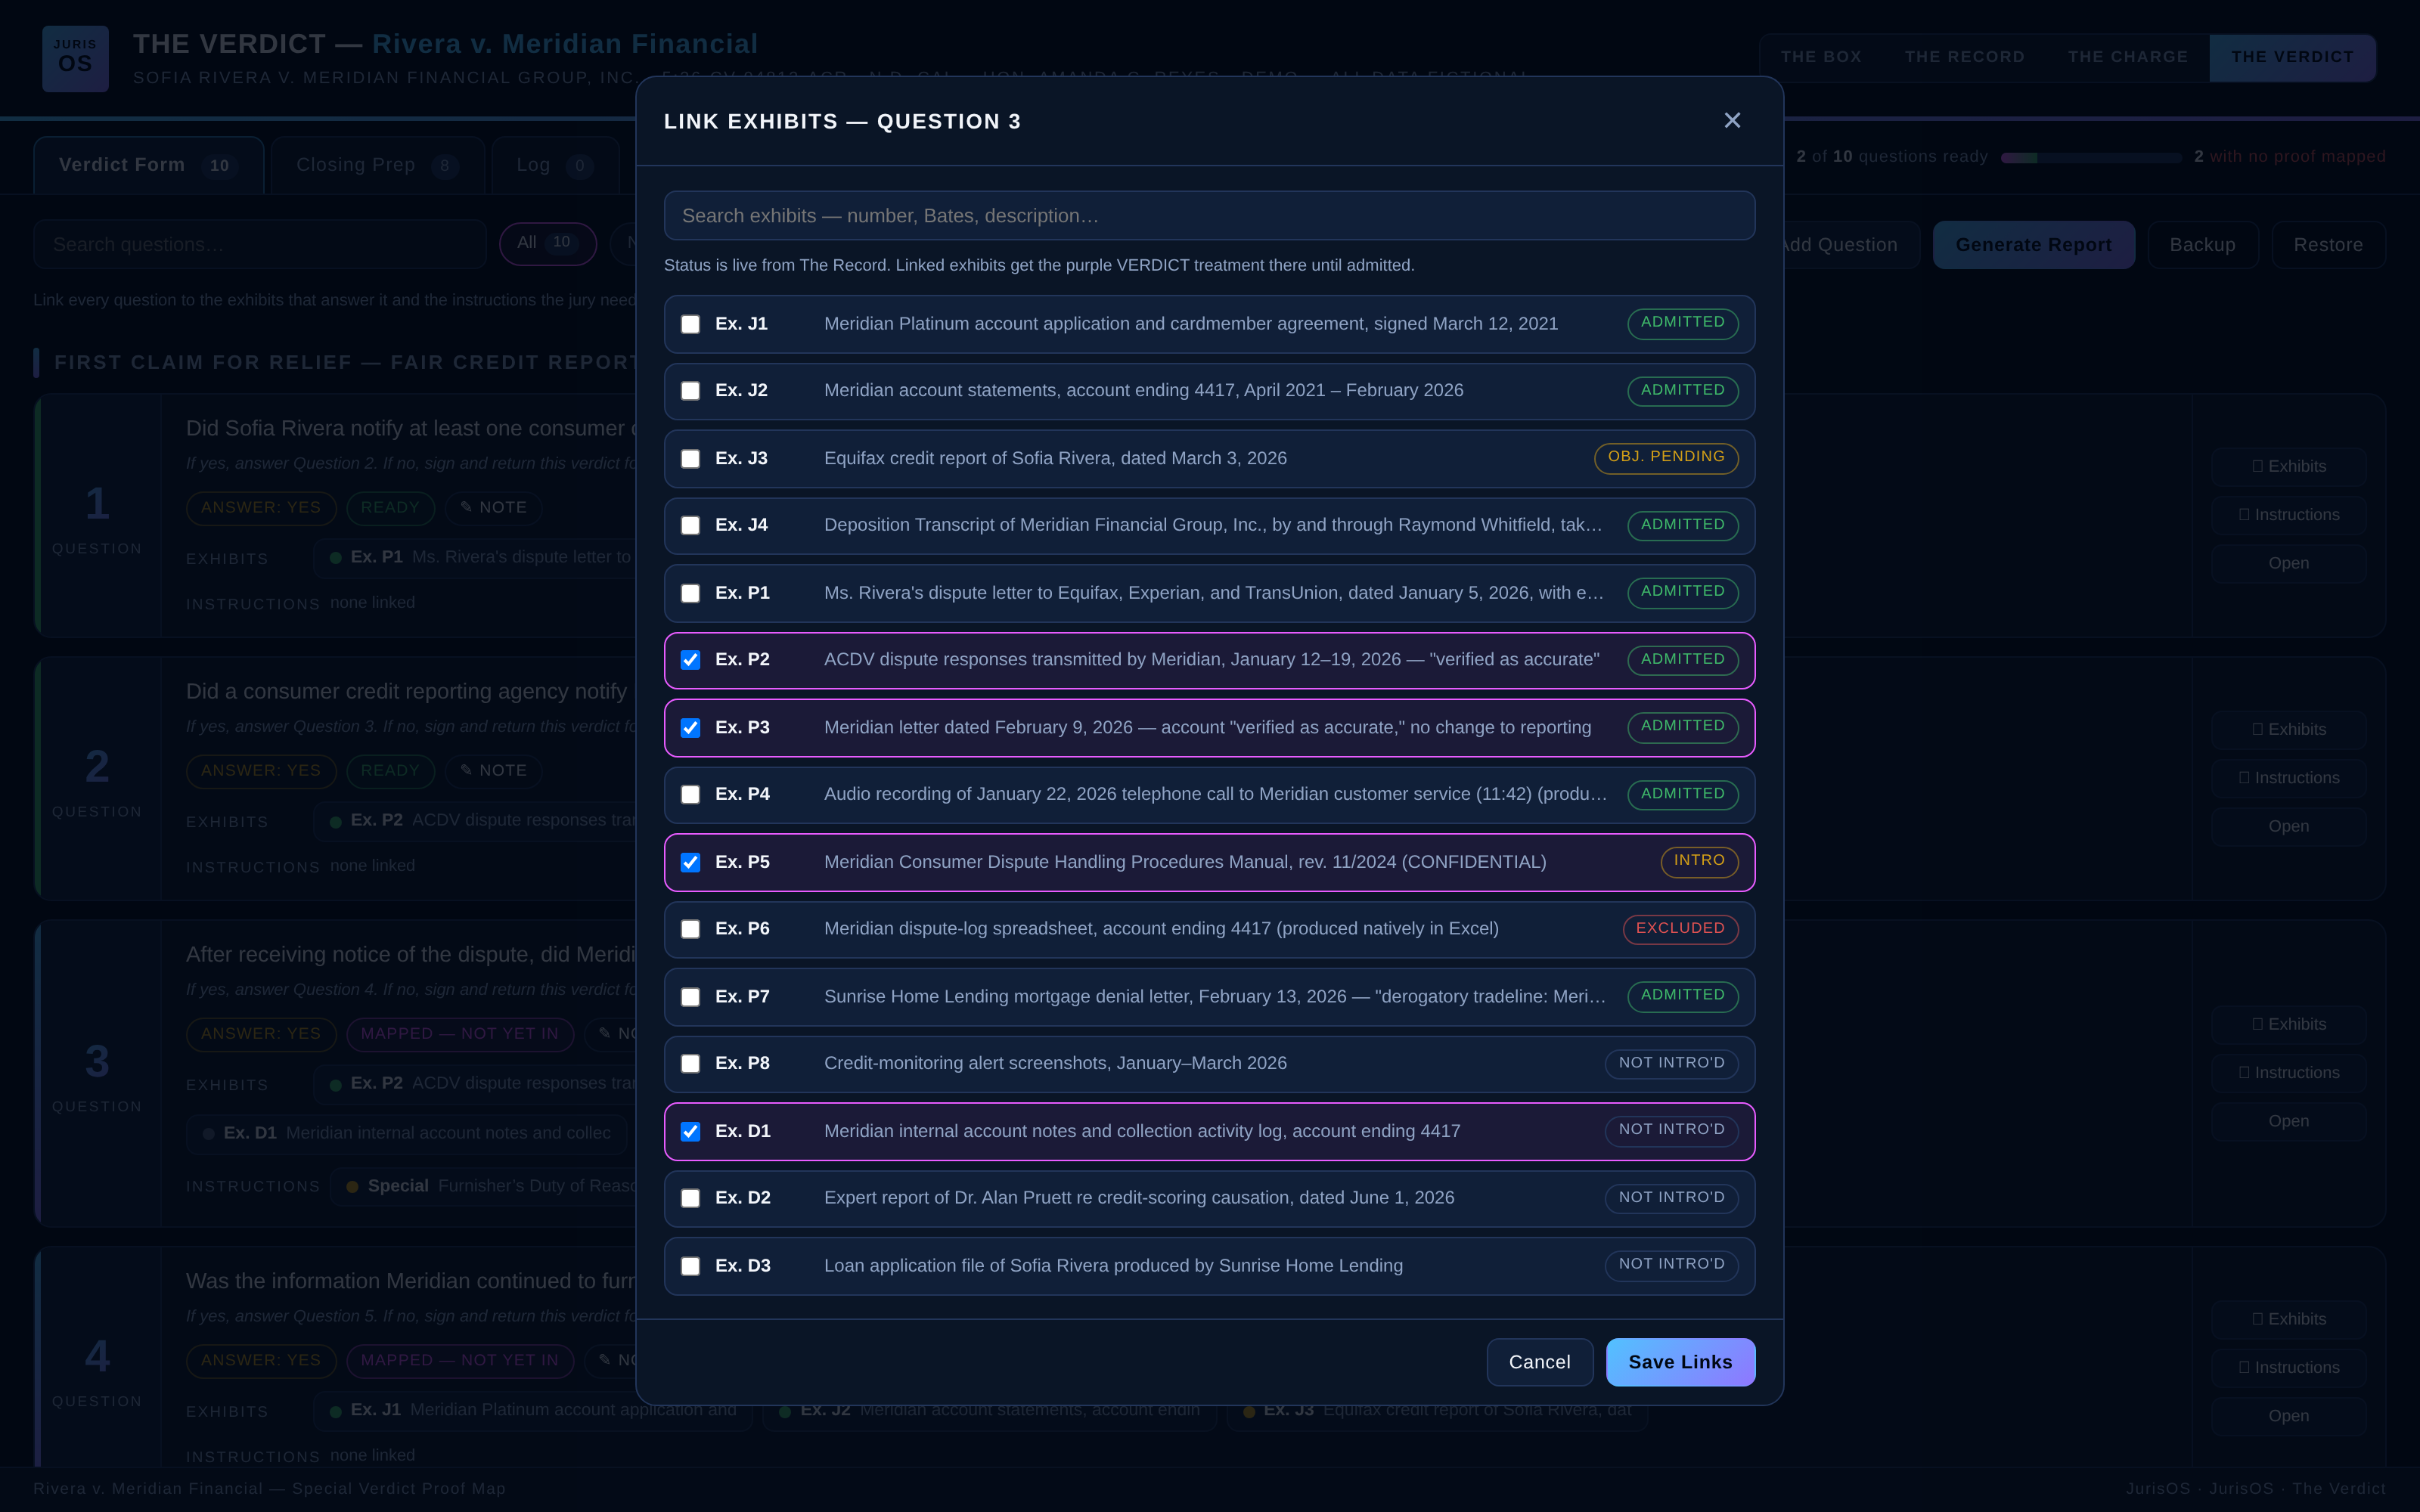Click the Ex. P7 description text
The height and width of the screenshot is (1512, 2420).
tap(1214, 997)
